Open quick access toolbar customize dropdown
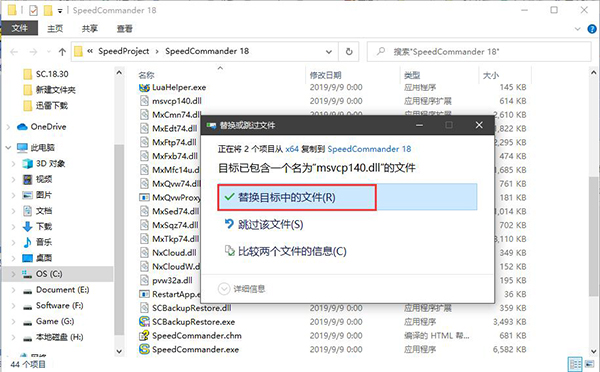 [x=60, y=11]
